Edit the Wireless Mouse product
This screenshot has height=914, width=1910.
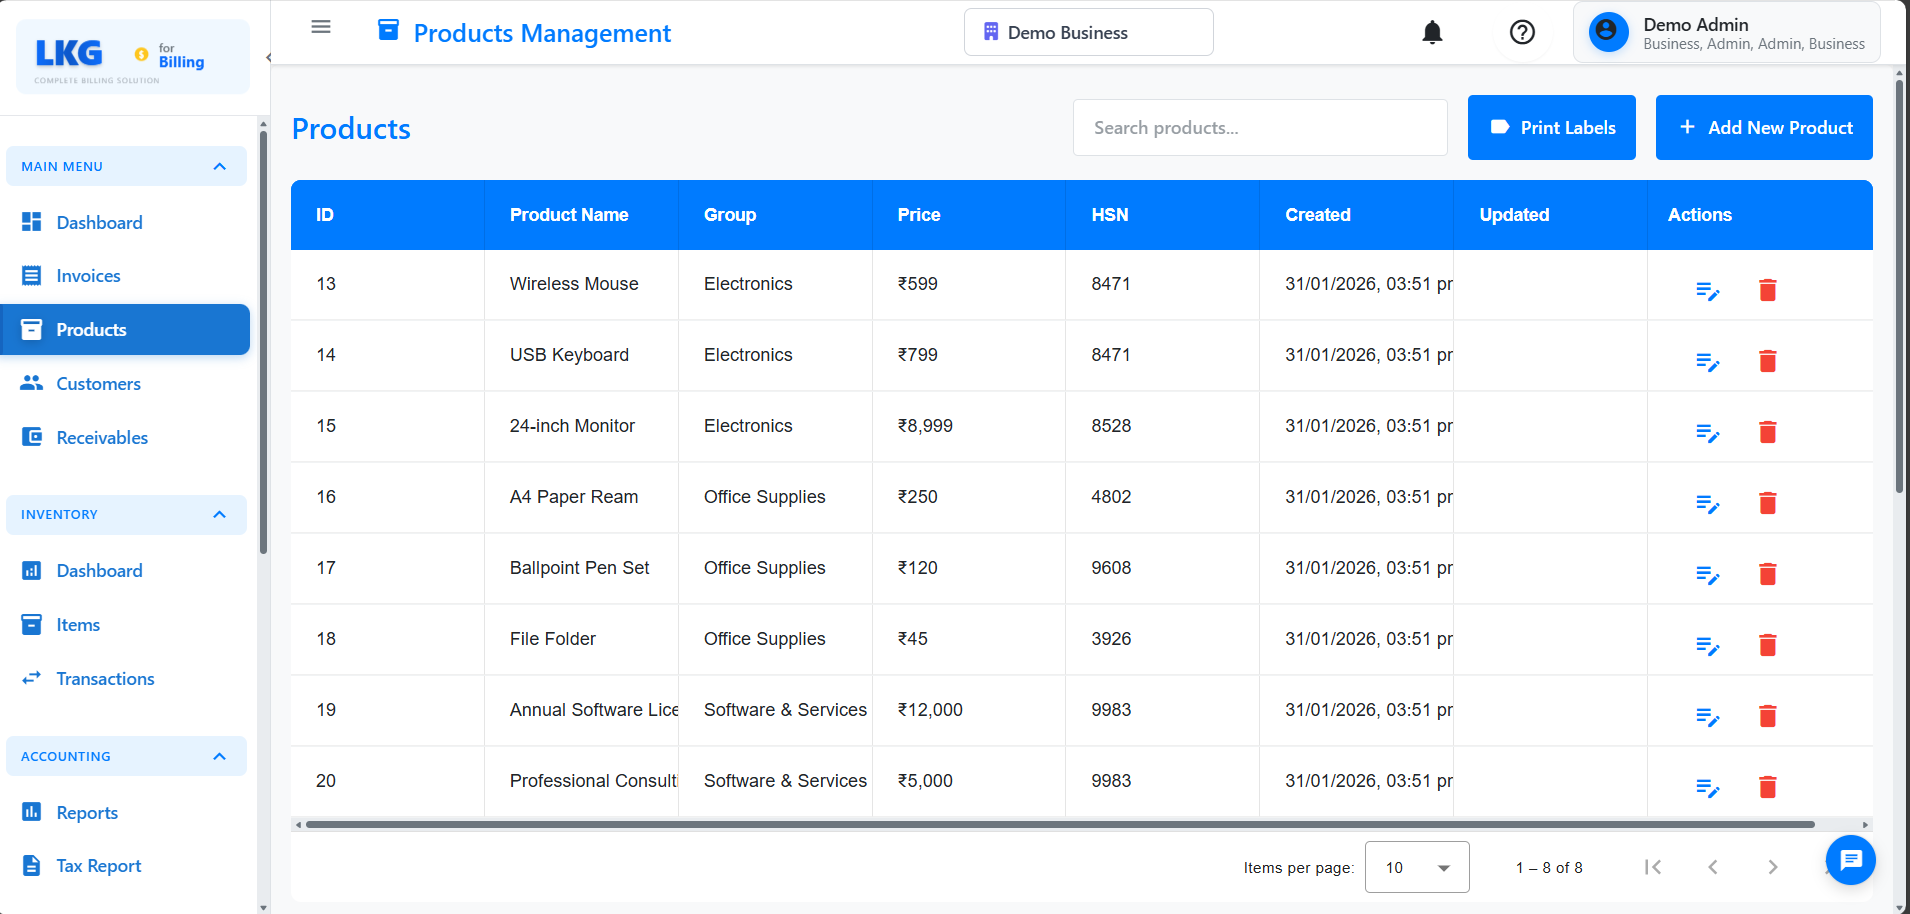[1707, 291]
